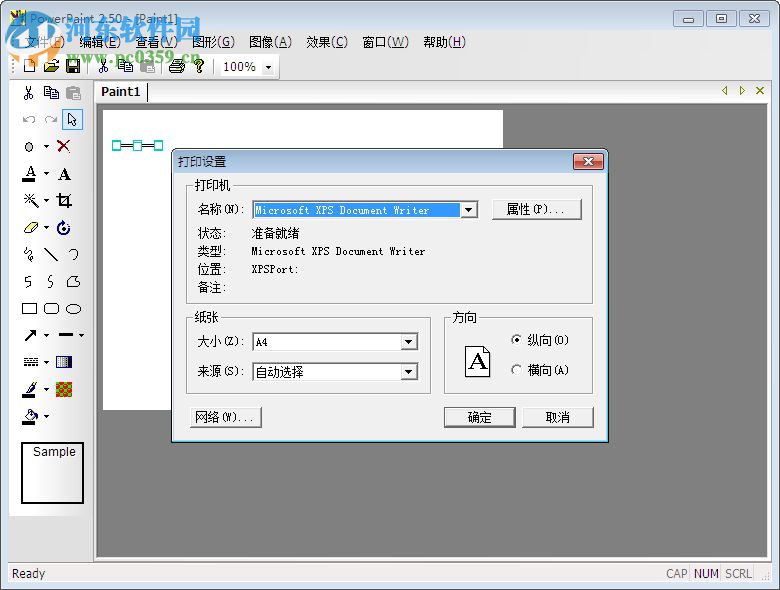Select the arc tool

pyautogui.click(x=74, y=255)
